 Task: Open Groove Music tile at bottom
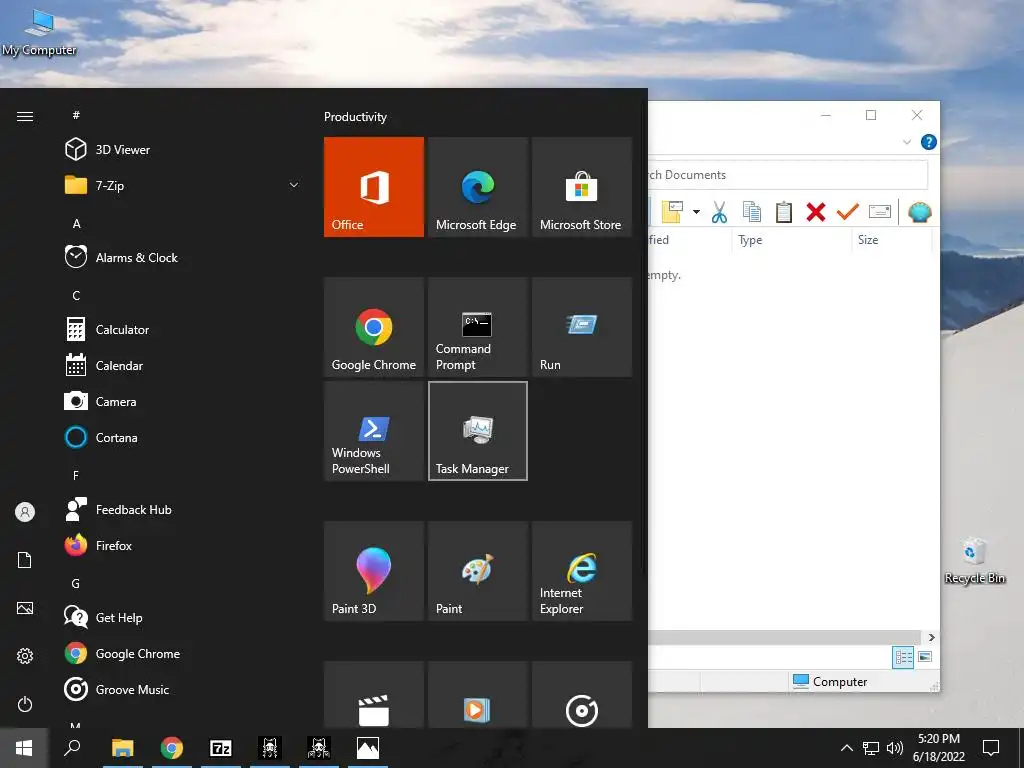point(582,695)
